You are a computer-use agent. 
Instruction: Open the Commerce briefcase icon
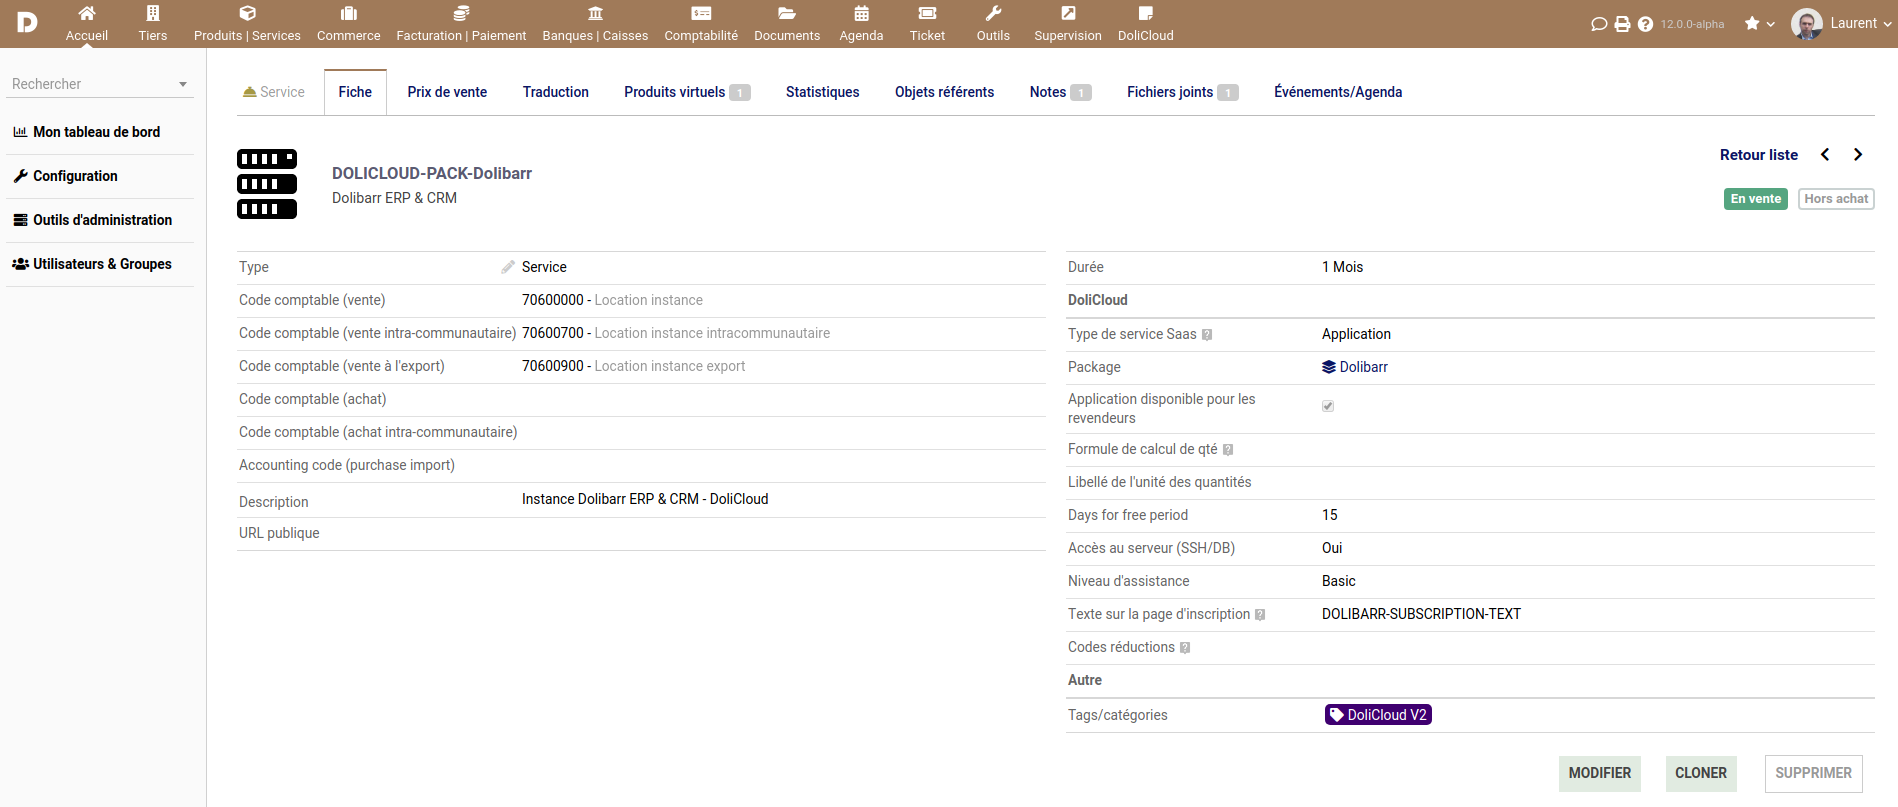click(349, 13)
